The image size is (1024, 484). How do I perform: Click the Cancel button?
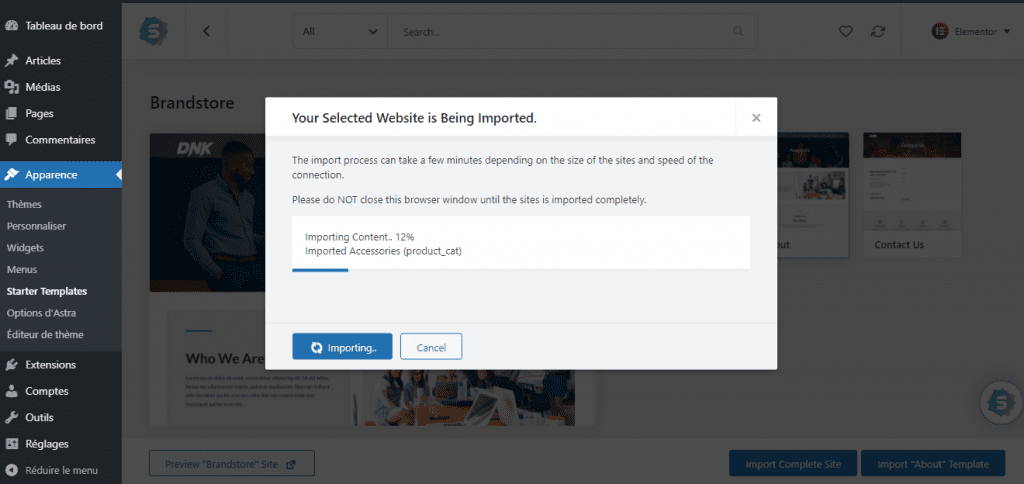[431, 347]
